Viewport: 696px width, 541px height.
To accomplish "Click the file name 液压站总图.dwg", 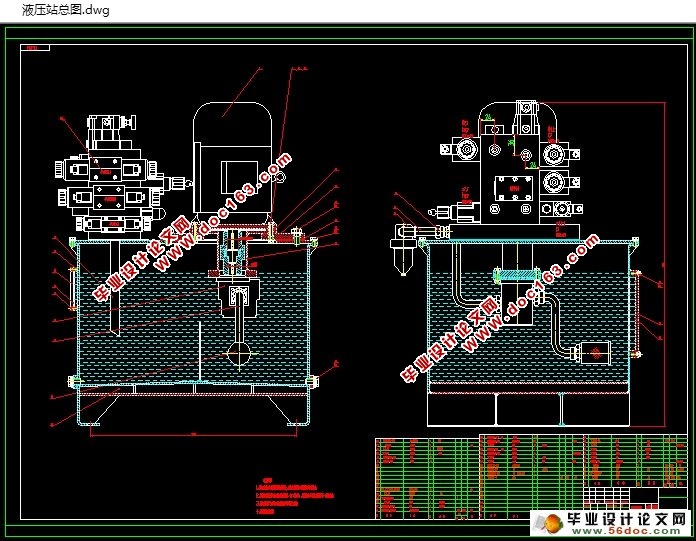I will coord(66,10).
